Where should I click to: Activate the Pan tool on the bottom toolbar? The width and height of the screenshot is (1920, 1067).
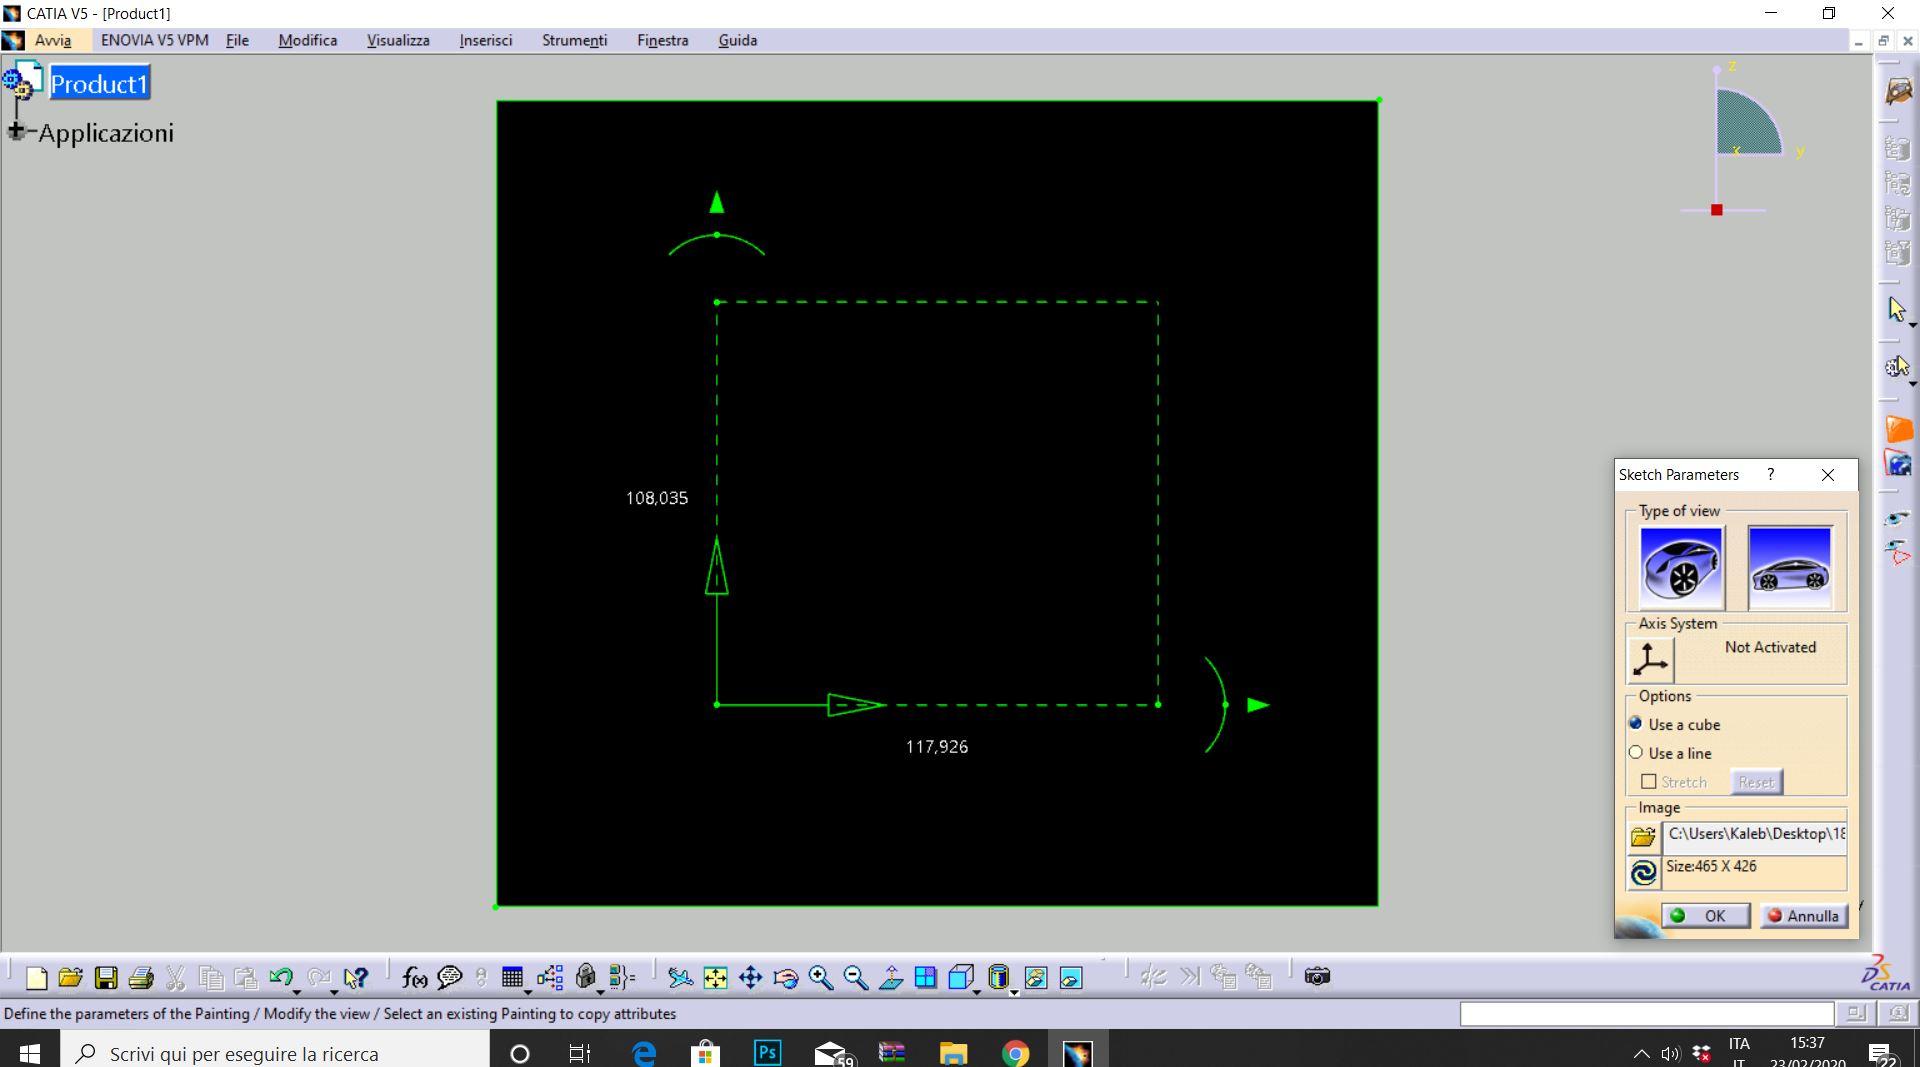[x=750, y=977]
